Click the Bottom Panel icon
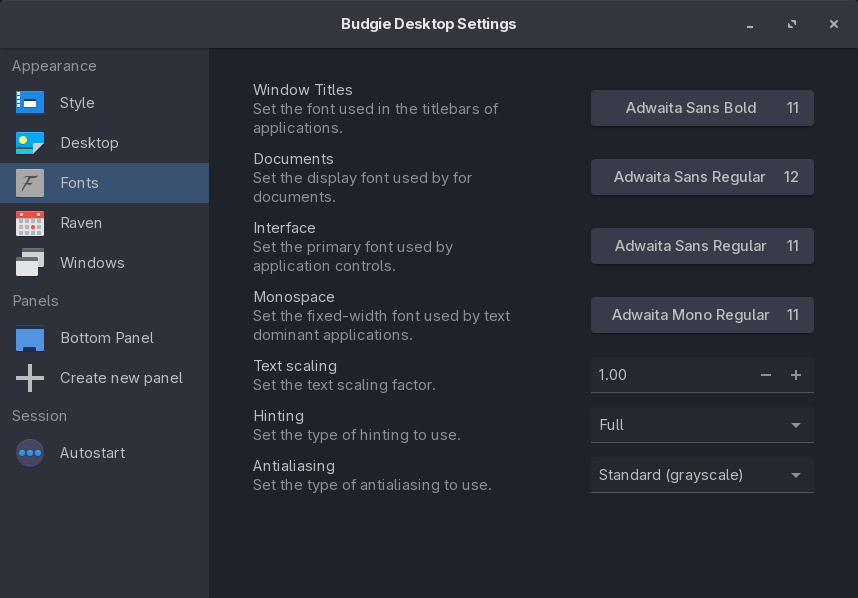Image resolution: width=858 pixels, height=598 pixels. 30,338
